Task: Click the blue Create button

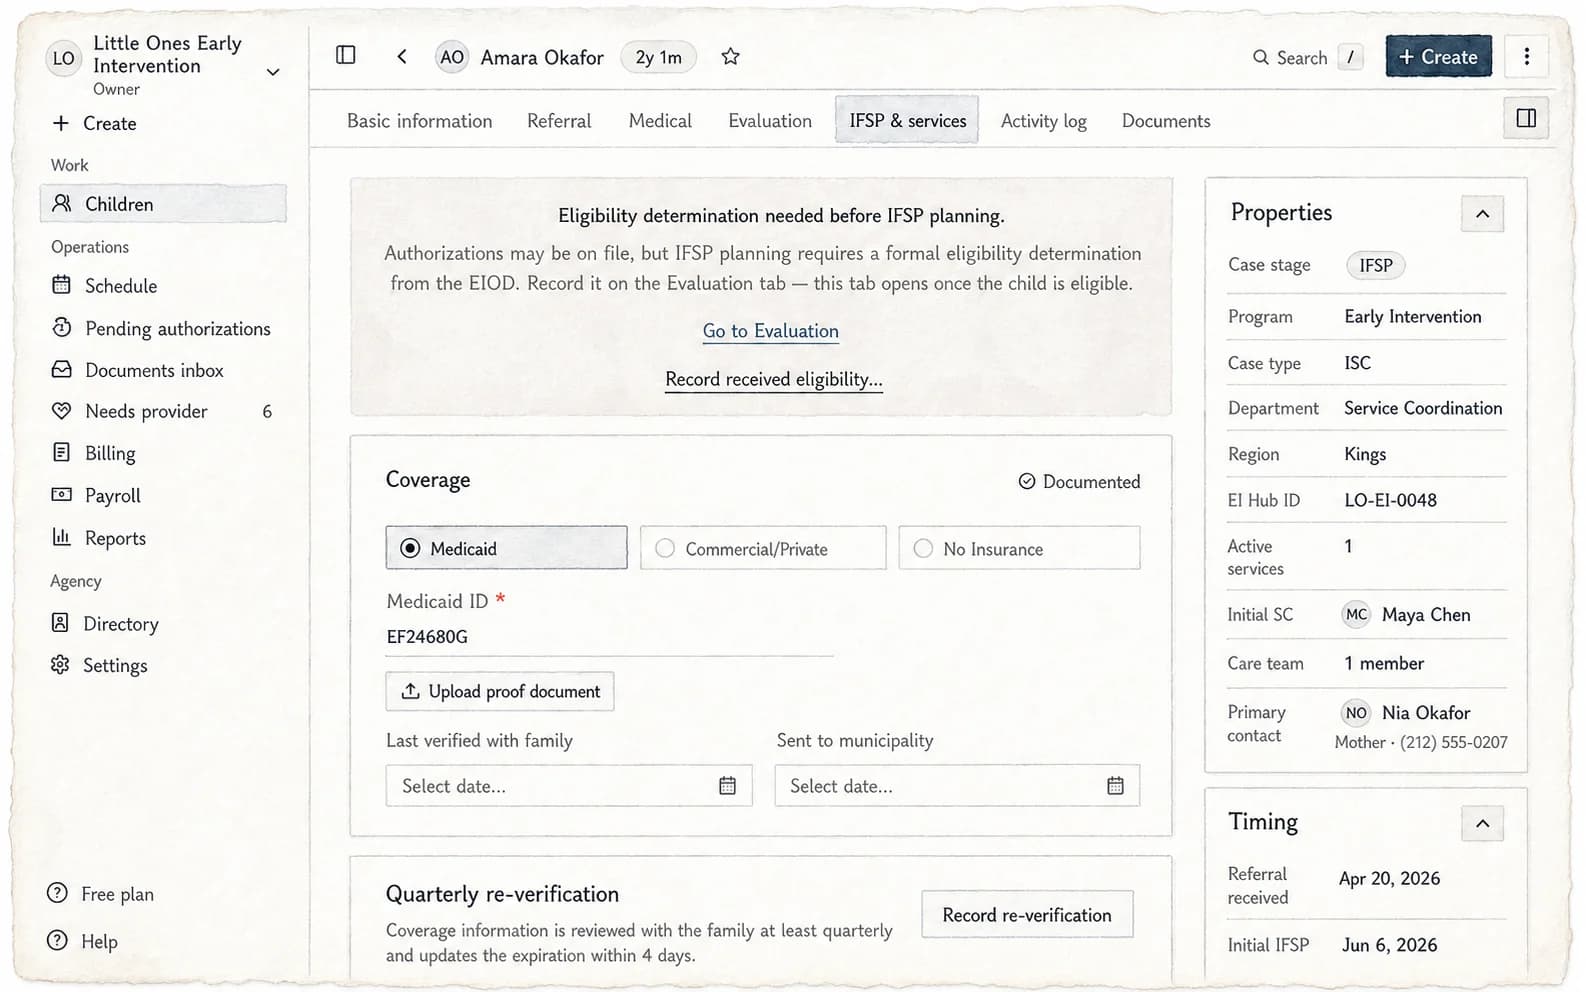Action: [1438, 56]
